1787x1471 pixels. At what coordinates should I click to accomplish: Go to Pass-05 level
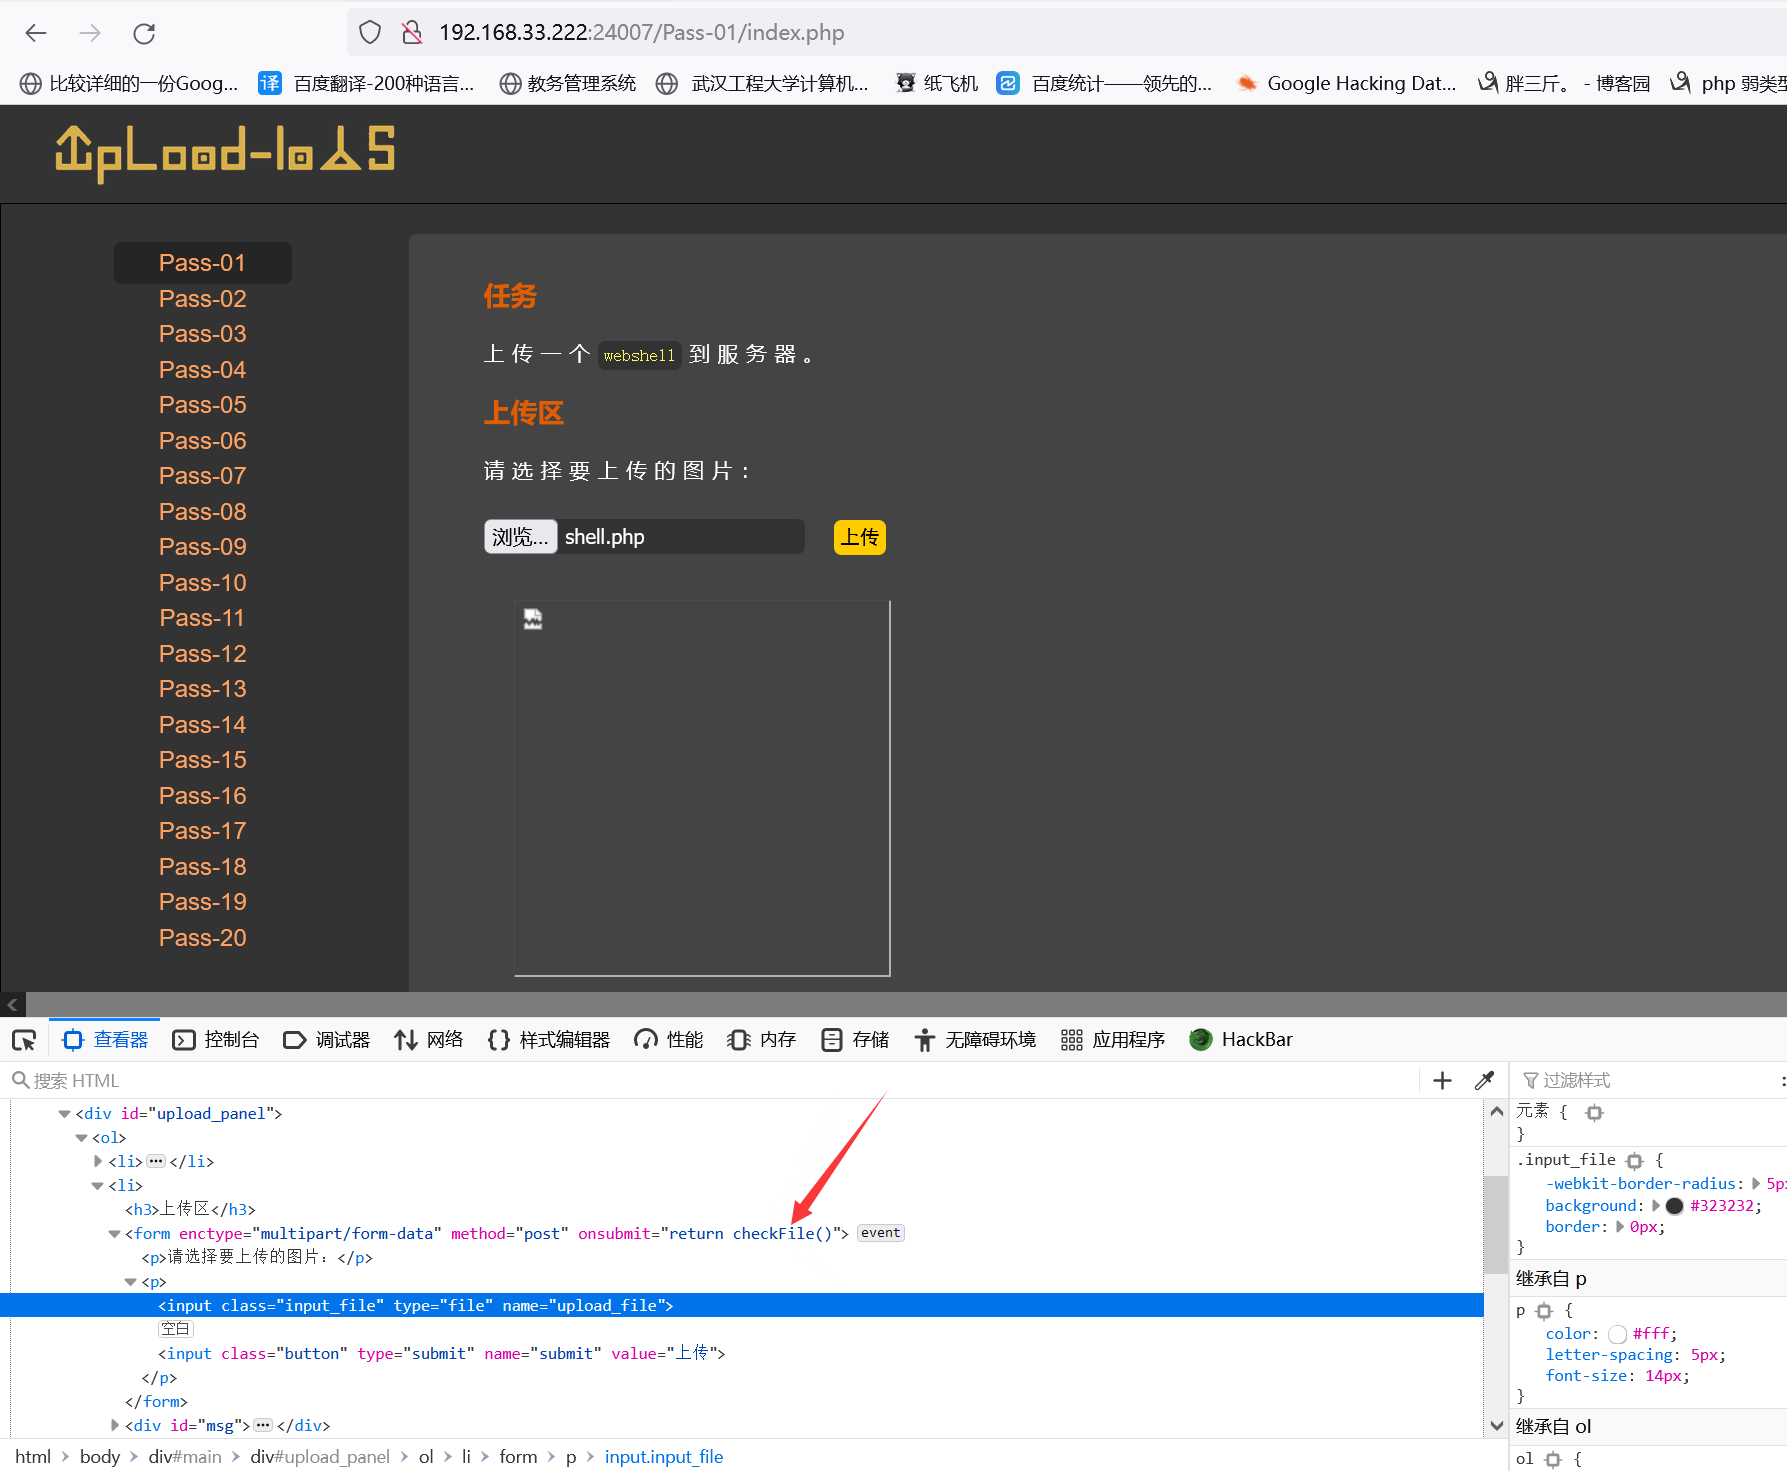[x=202, y=405]
